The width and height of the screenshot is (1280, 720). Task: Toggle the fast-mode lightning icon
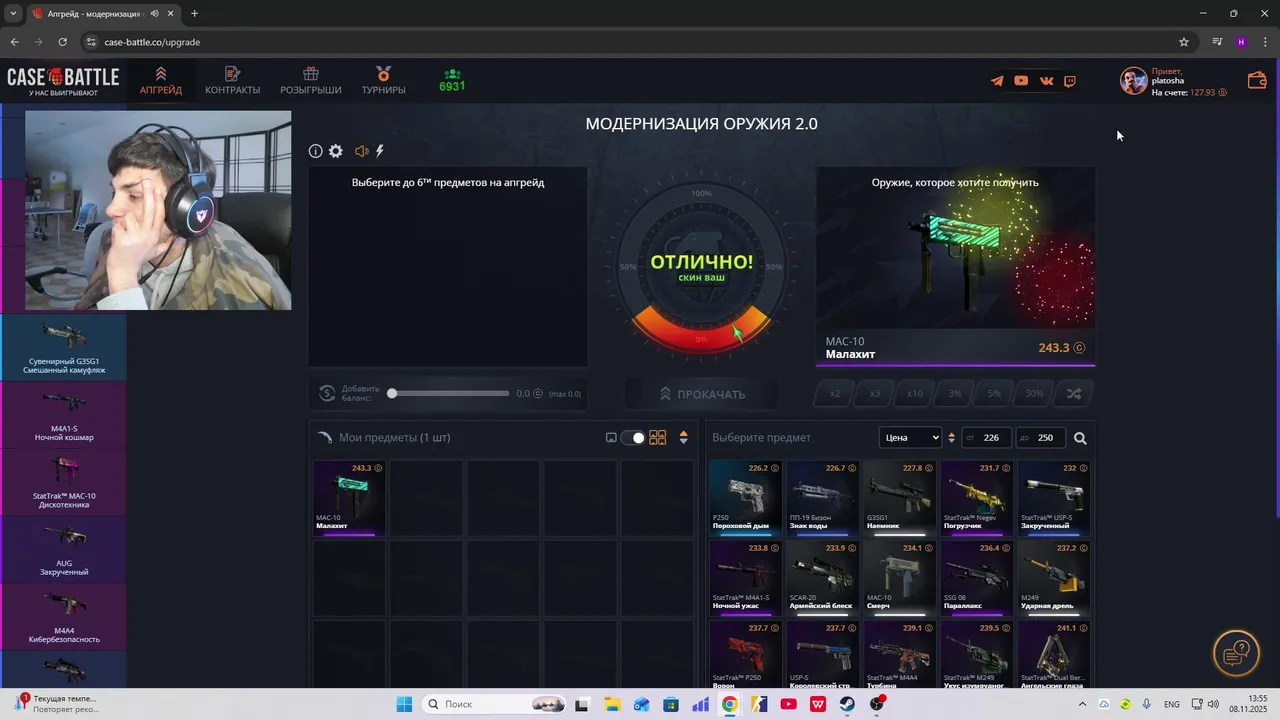point(380,151)
